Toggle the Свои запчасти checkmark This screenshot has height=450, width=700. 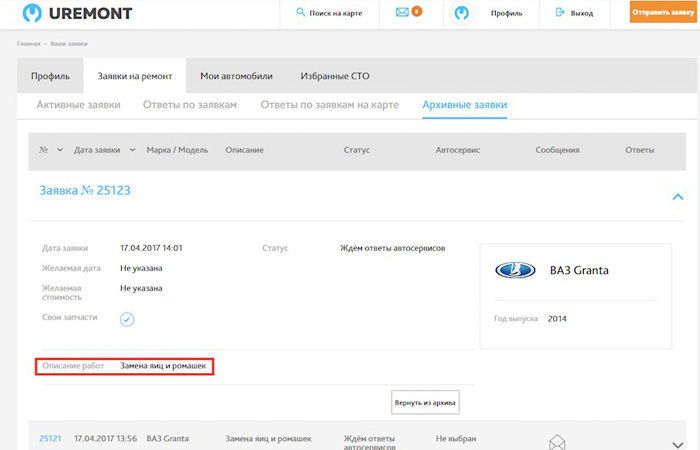tap(127, 319)
